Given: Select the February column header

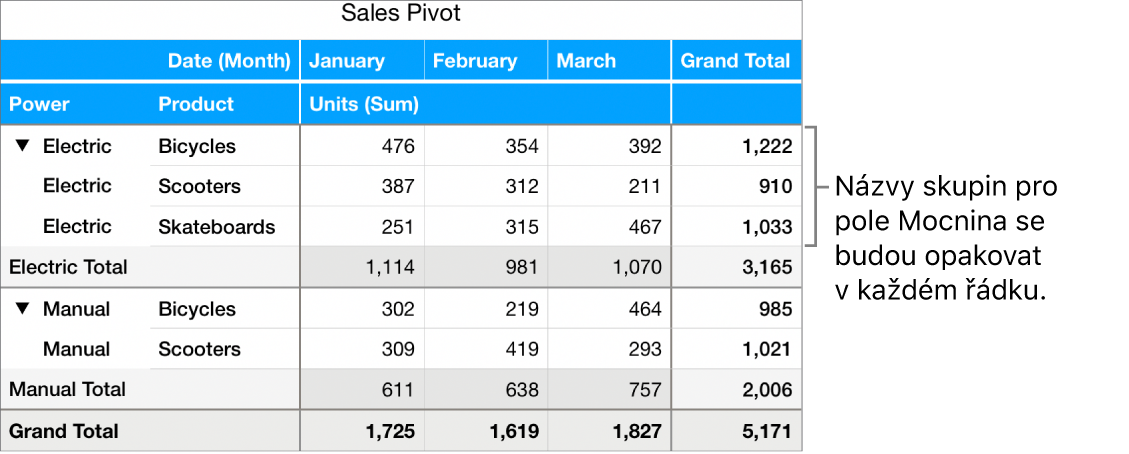Looking at the screenshot, I should tap(475, 61).
